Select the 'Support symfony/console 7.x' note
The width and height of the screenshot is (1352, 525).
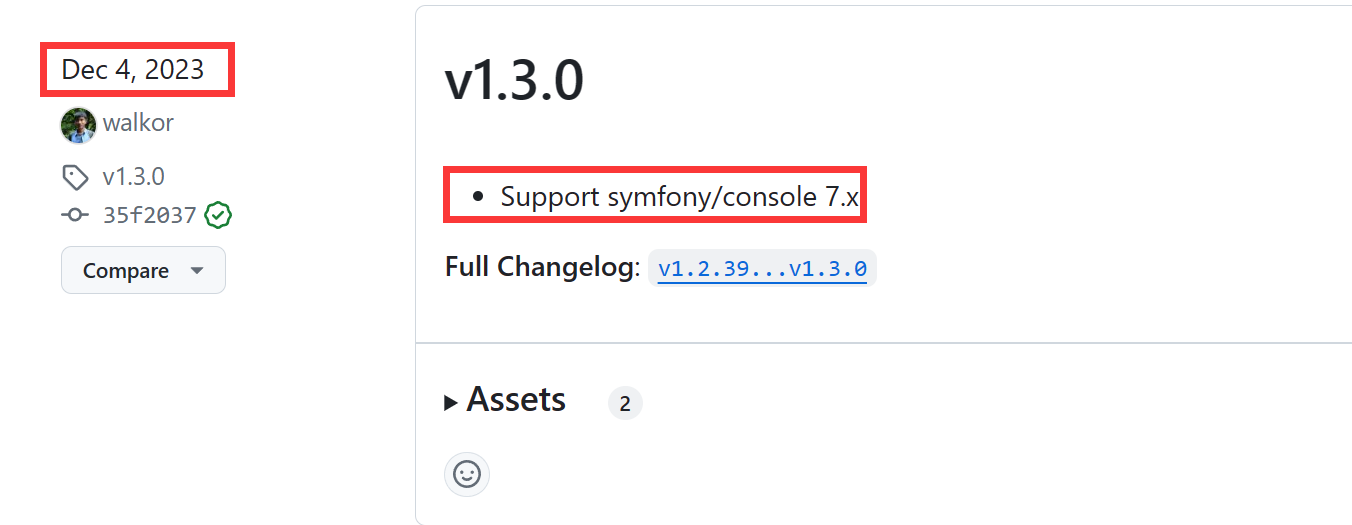pos(679,196)
